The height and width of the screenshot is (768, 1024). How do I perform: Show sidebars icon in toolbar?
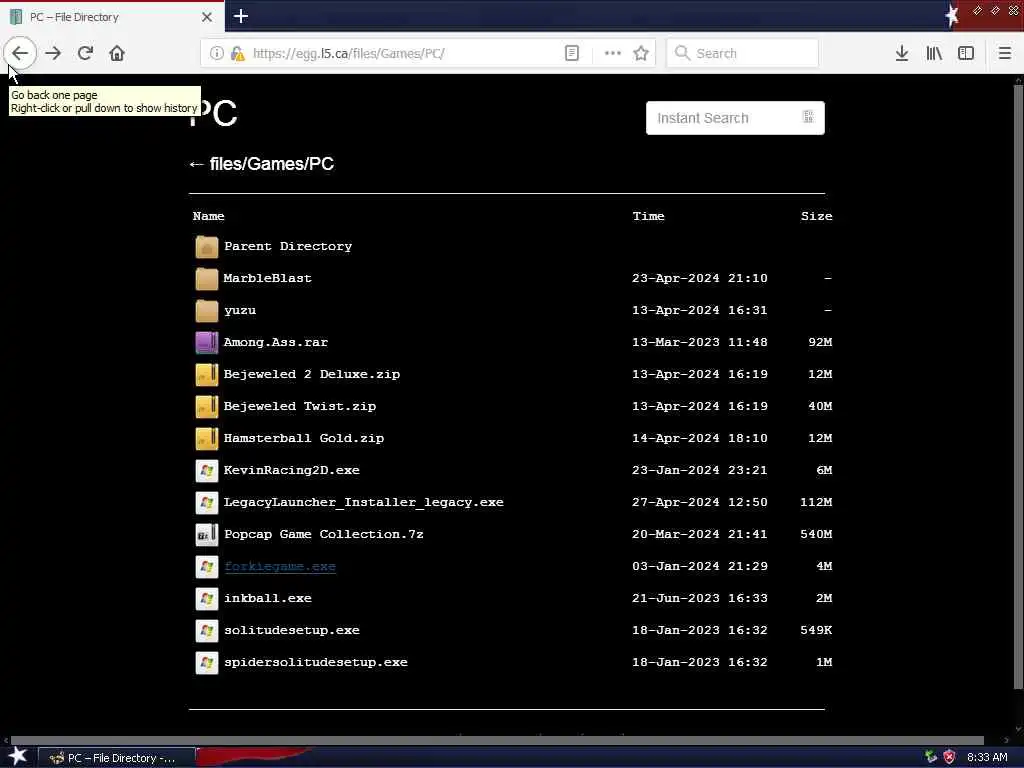(966, 54)
